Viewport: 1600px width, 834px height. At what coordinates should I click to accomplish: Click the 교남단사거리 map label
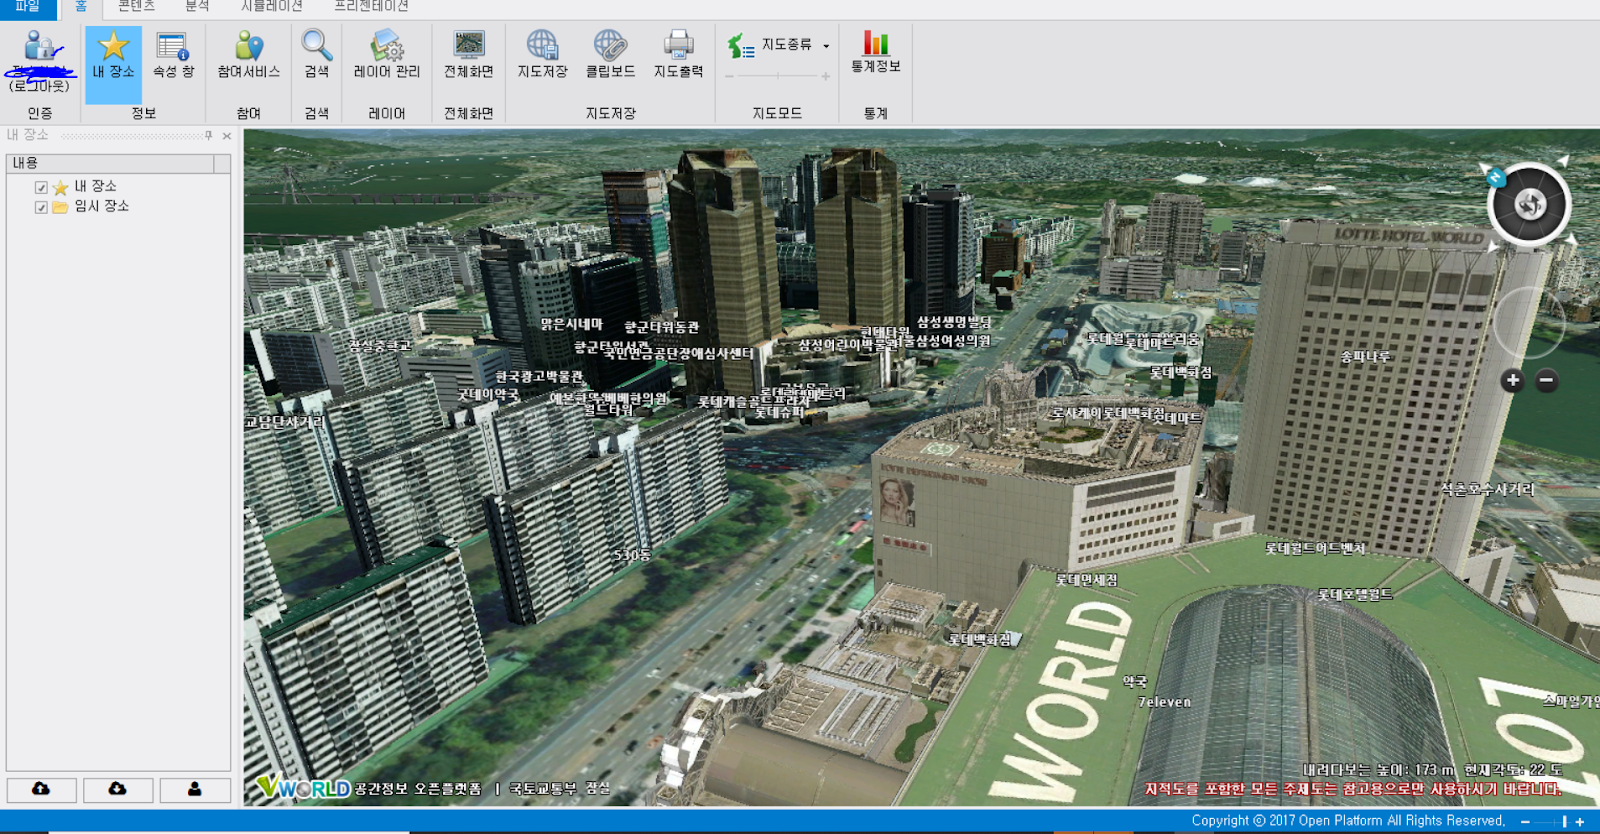285,423
